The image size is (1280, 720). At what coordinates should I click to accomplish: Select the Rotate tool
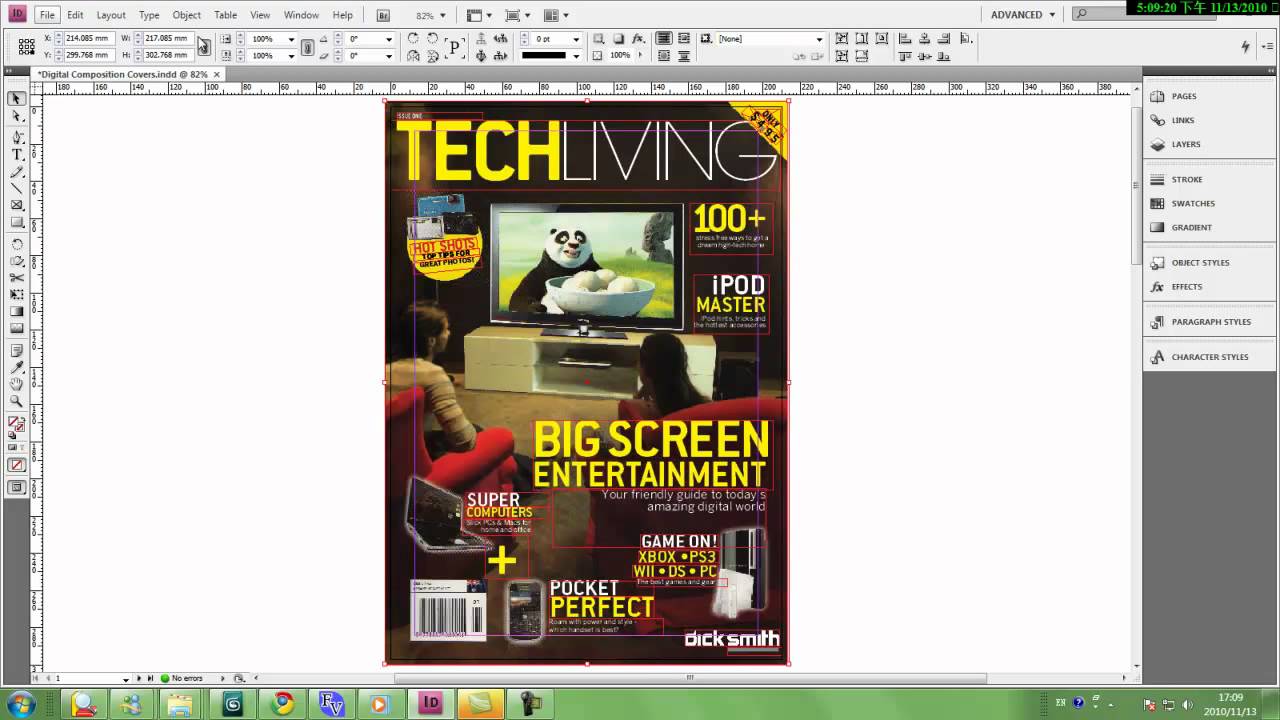pyautogui.click(x=17, y=244)
